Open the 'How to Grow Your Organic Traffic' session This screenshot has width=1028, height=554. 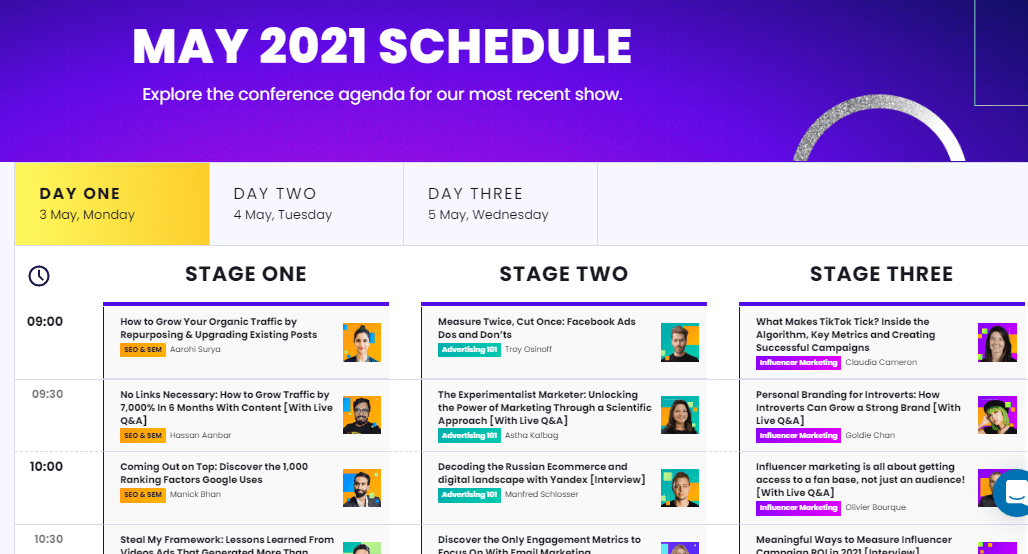point(218,328)
